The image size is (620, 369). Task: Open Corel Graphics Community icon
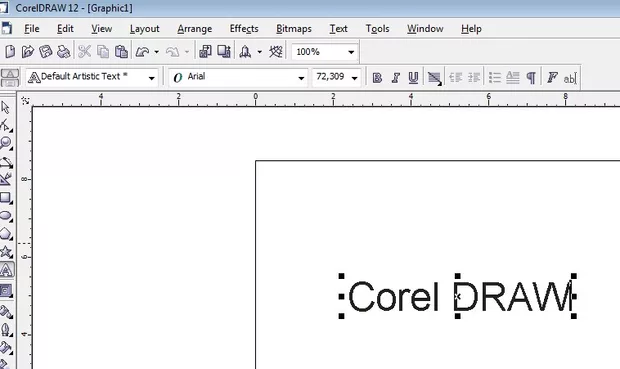tap(276, 51)
